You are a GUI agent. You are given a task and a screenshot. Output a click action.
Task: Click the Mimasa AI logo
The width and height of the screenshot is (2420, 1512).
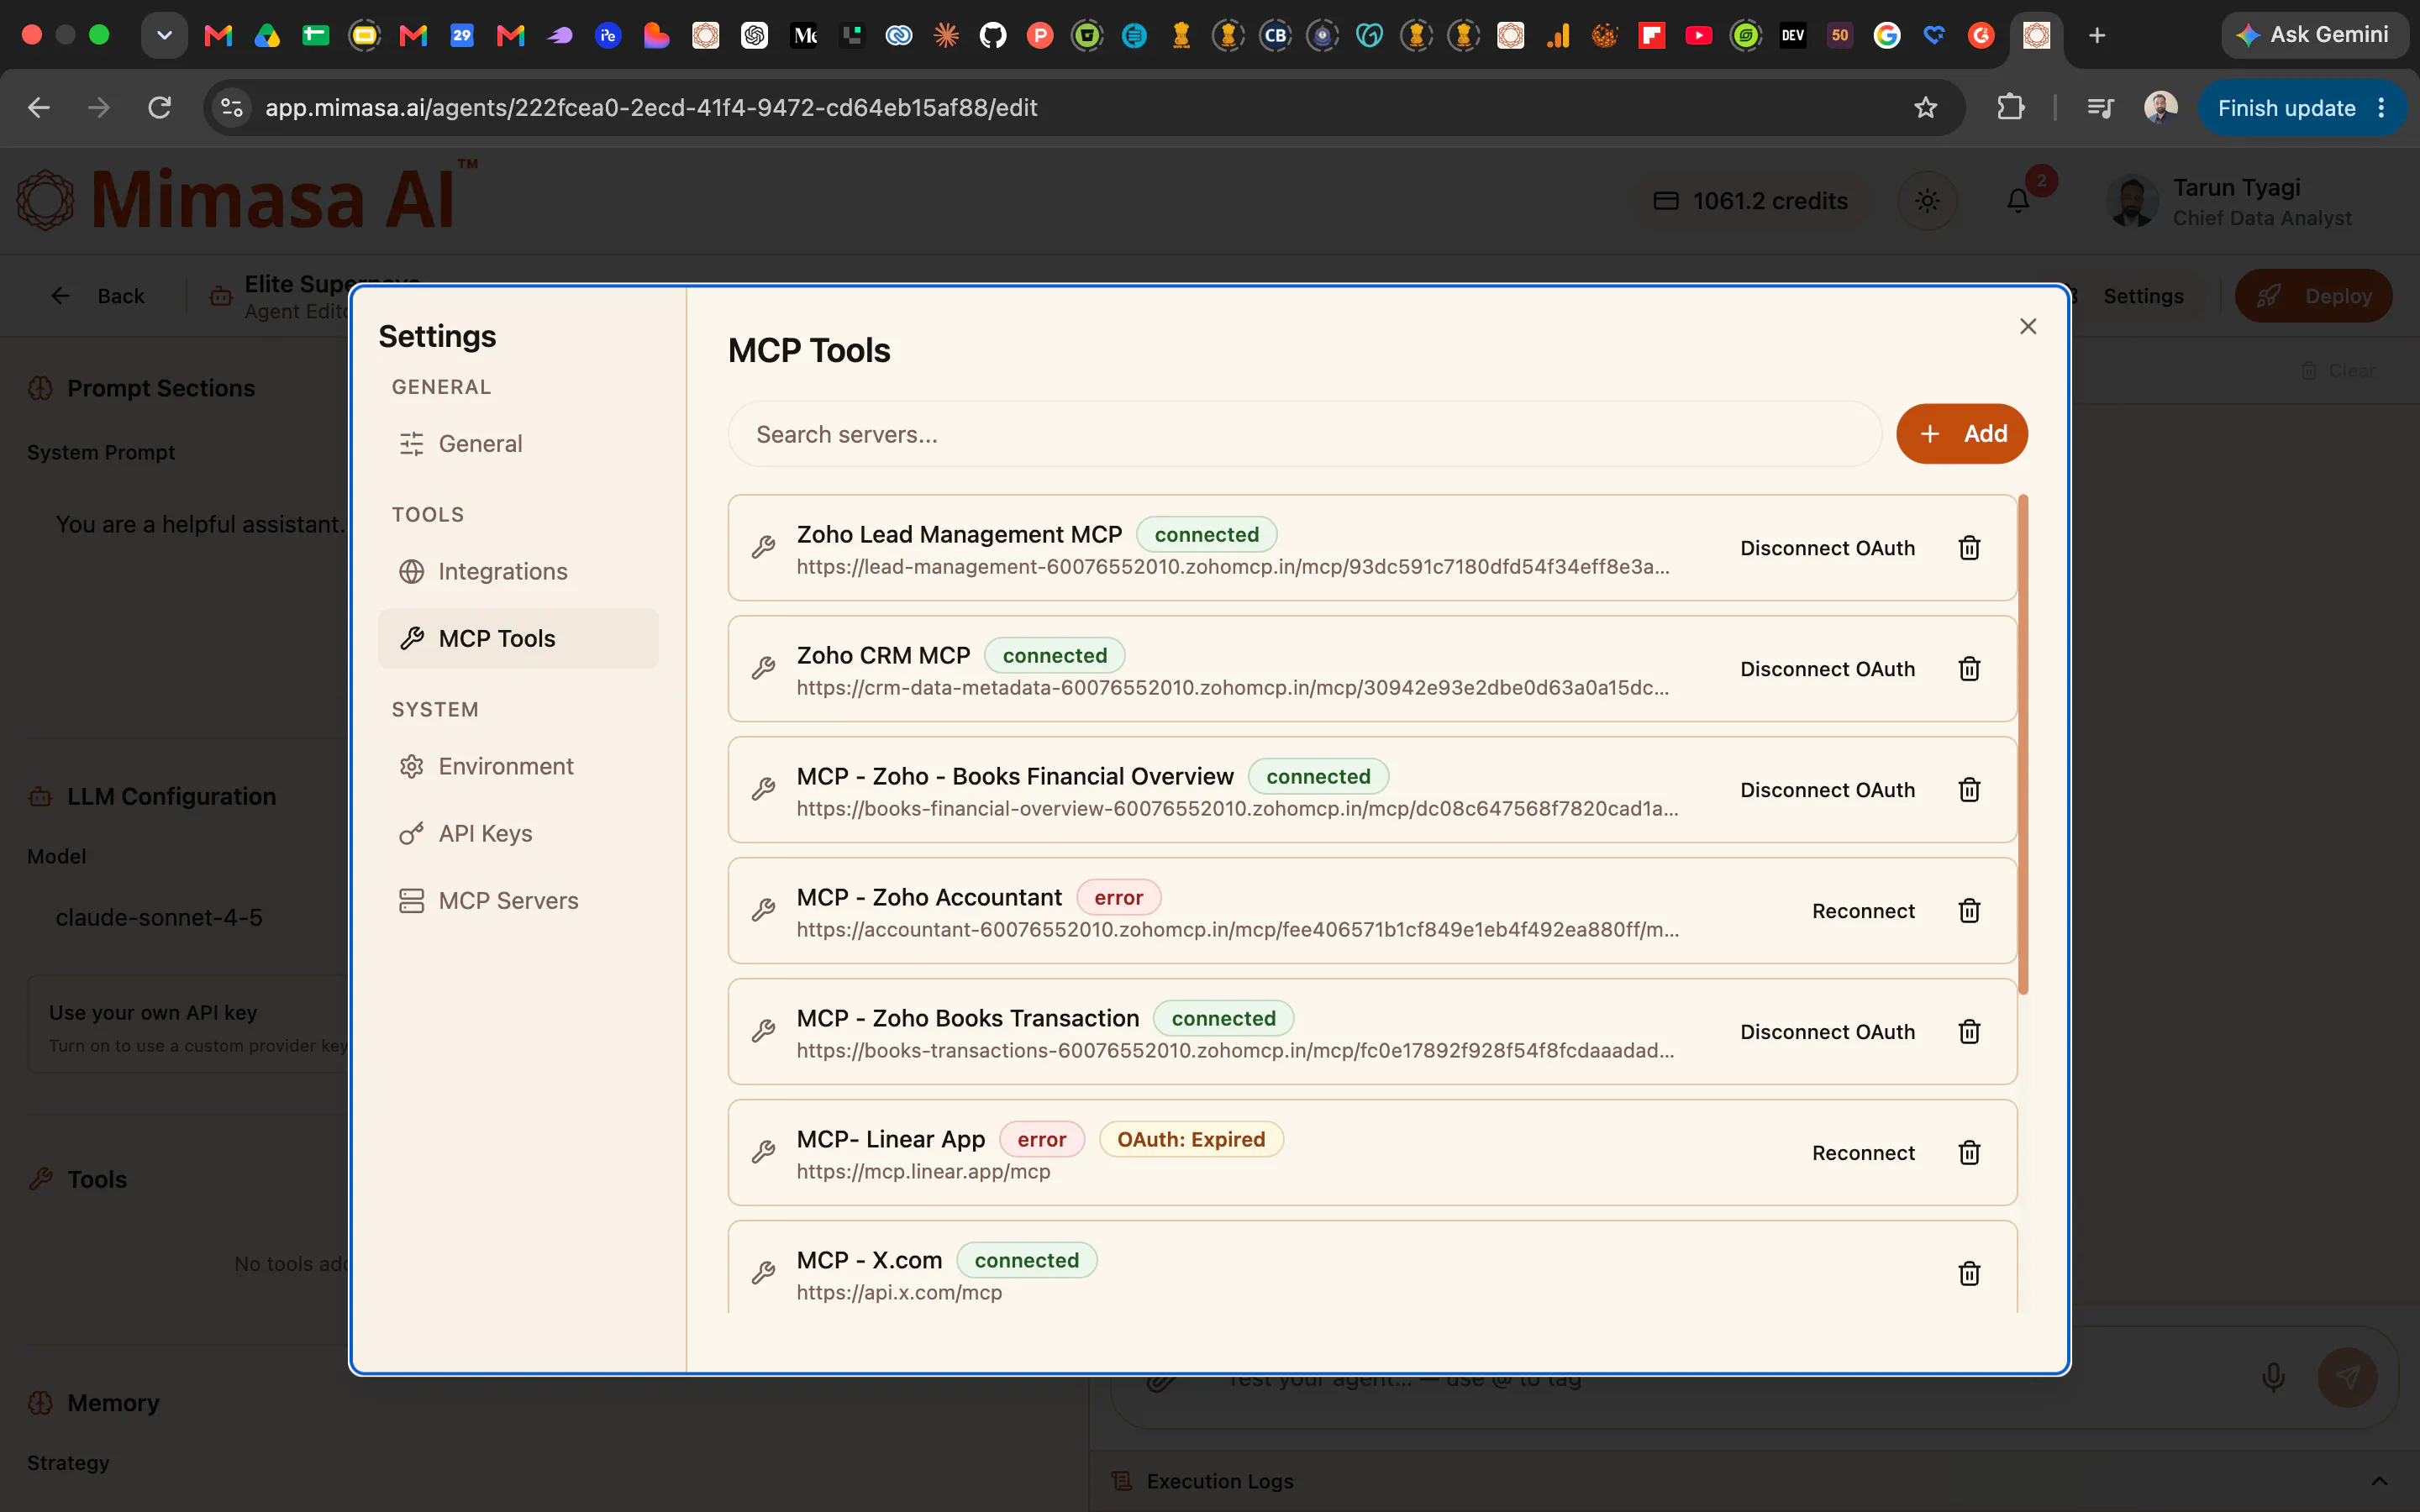[x=247, y=197]
